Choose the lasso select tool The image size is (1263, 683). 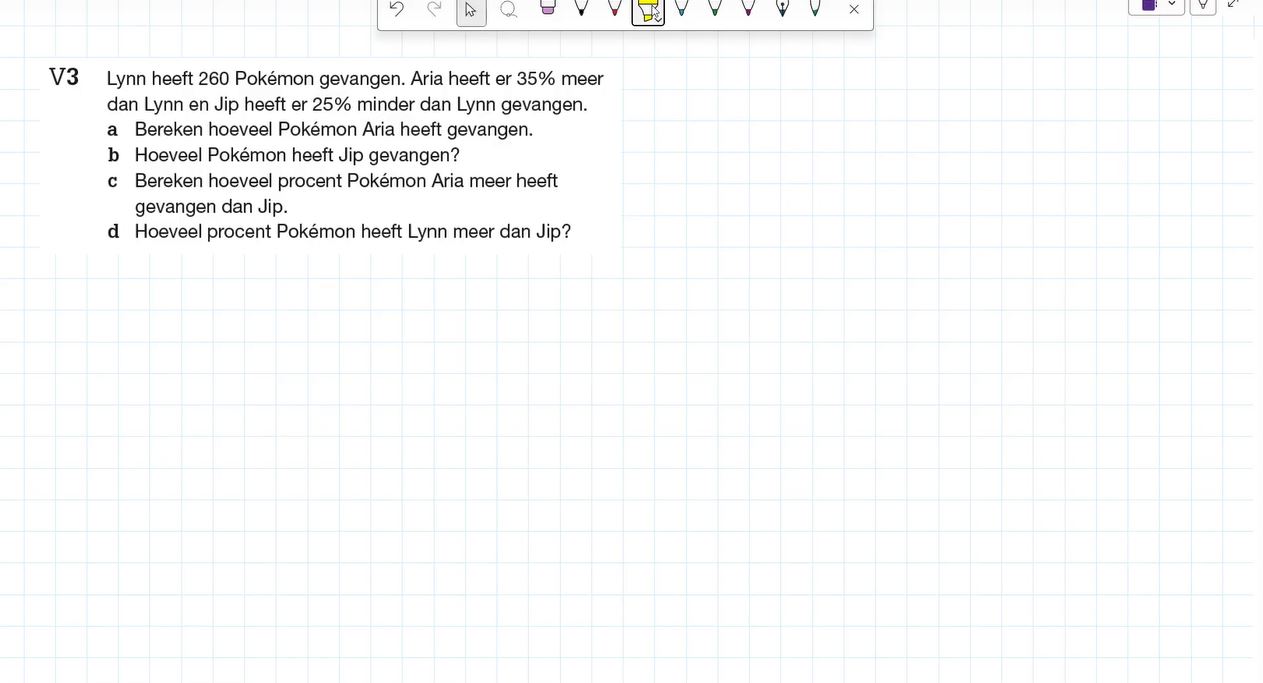(x=508, y=9)
